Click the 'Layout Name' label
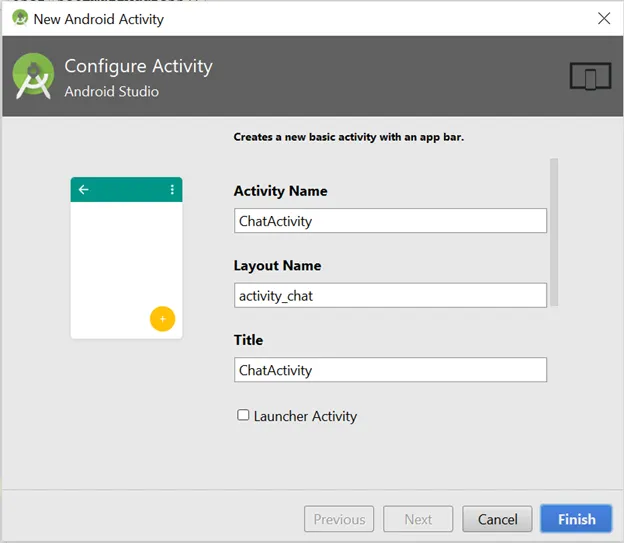Screen dimensions: 624x543 [277, 266]
